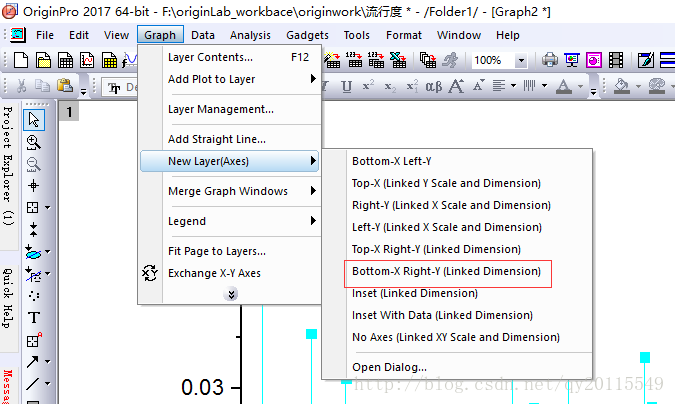
Task: Click the Print icon
Action: point(550,60)
